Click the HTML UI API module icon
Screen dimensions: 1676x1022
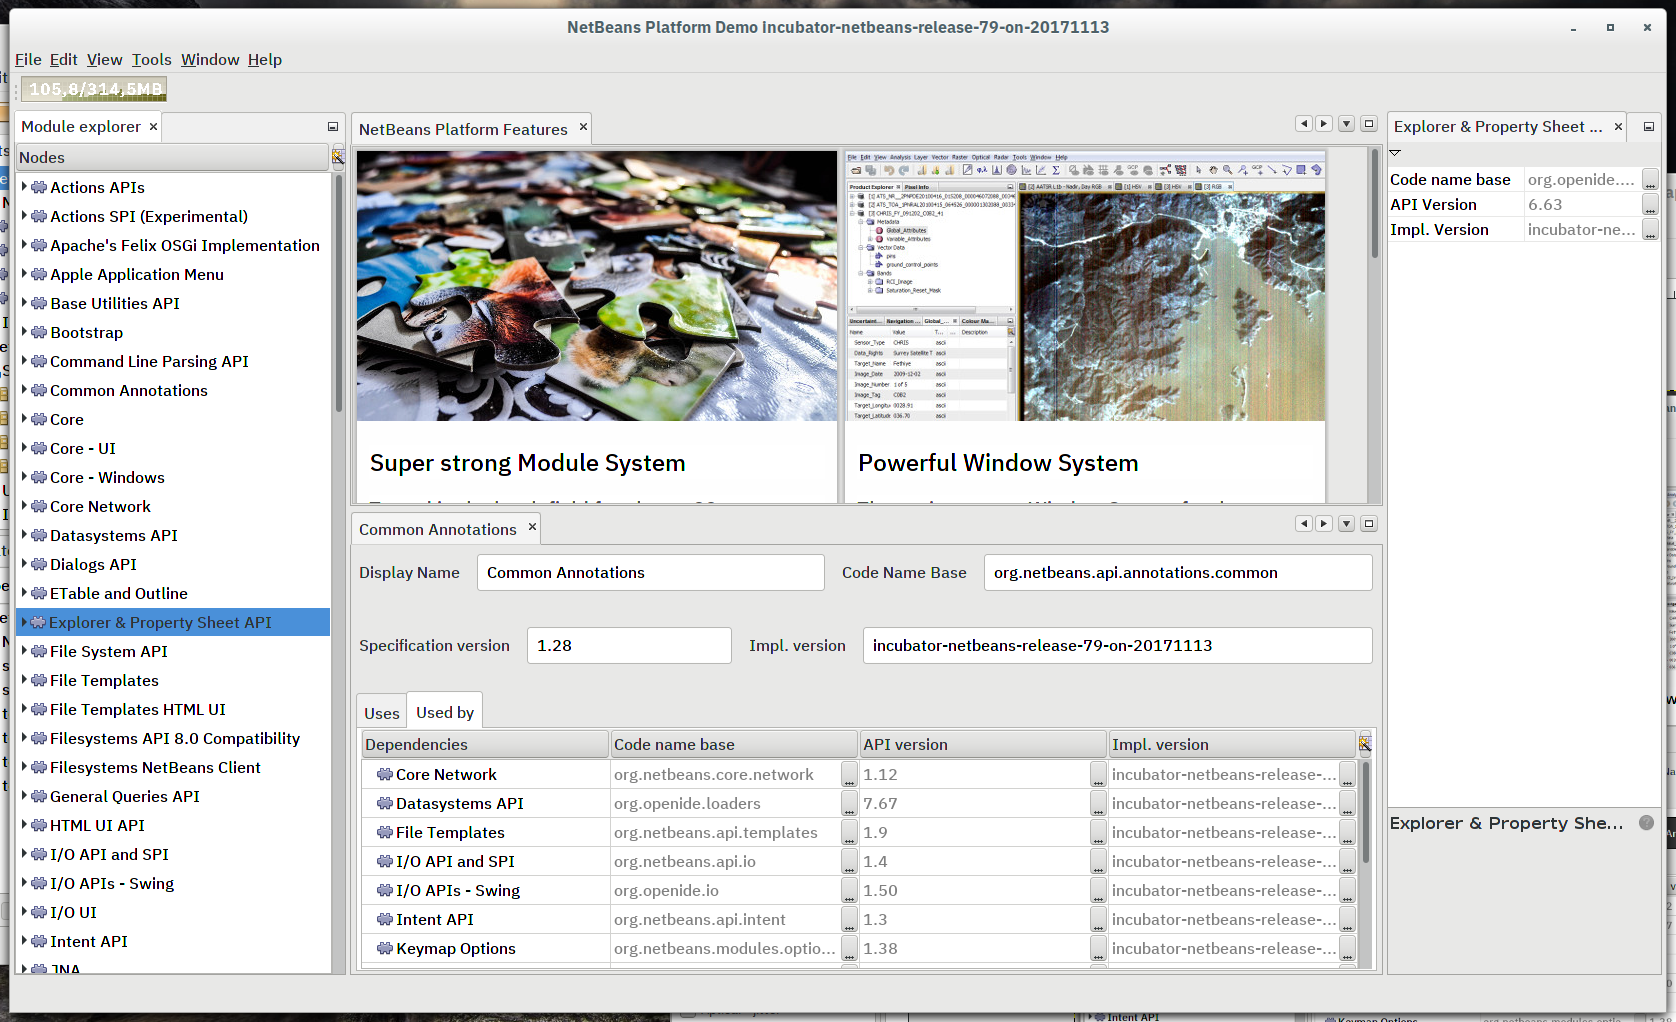(39, 825)
